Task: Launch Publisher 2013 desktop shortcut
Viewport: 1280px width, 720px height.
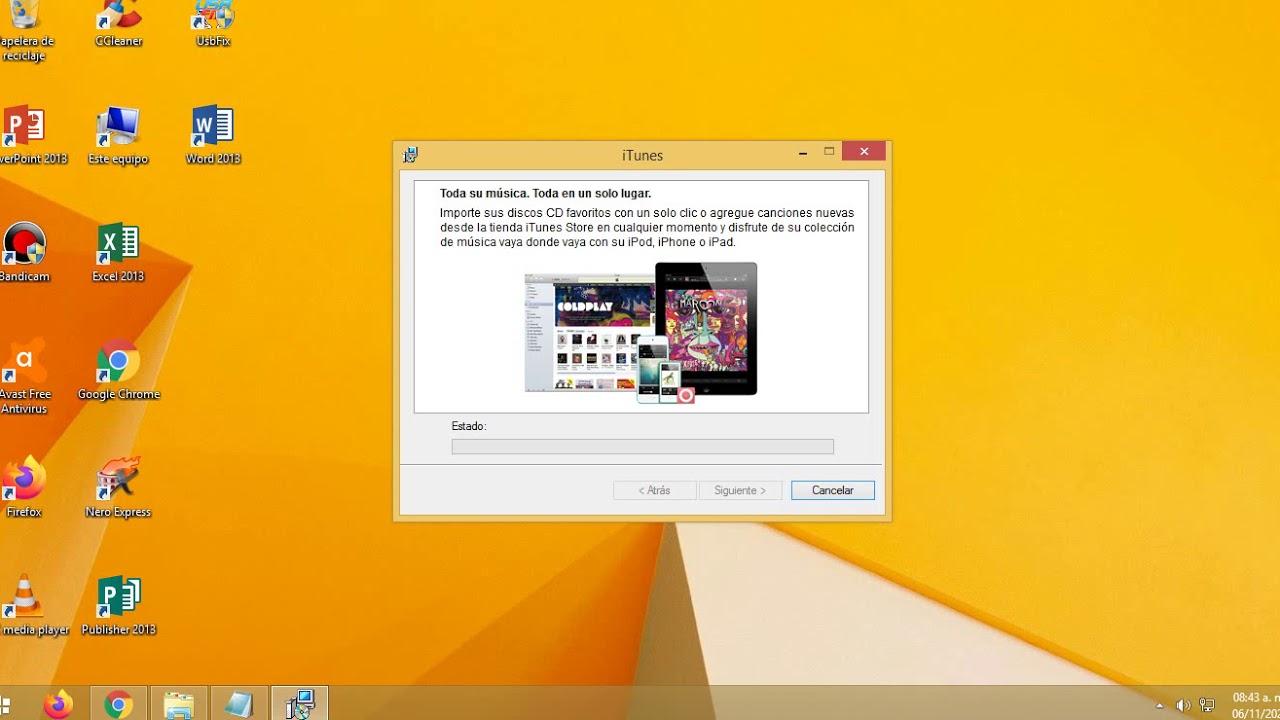Action: [x=118, y=607]
